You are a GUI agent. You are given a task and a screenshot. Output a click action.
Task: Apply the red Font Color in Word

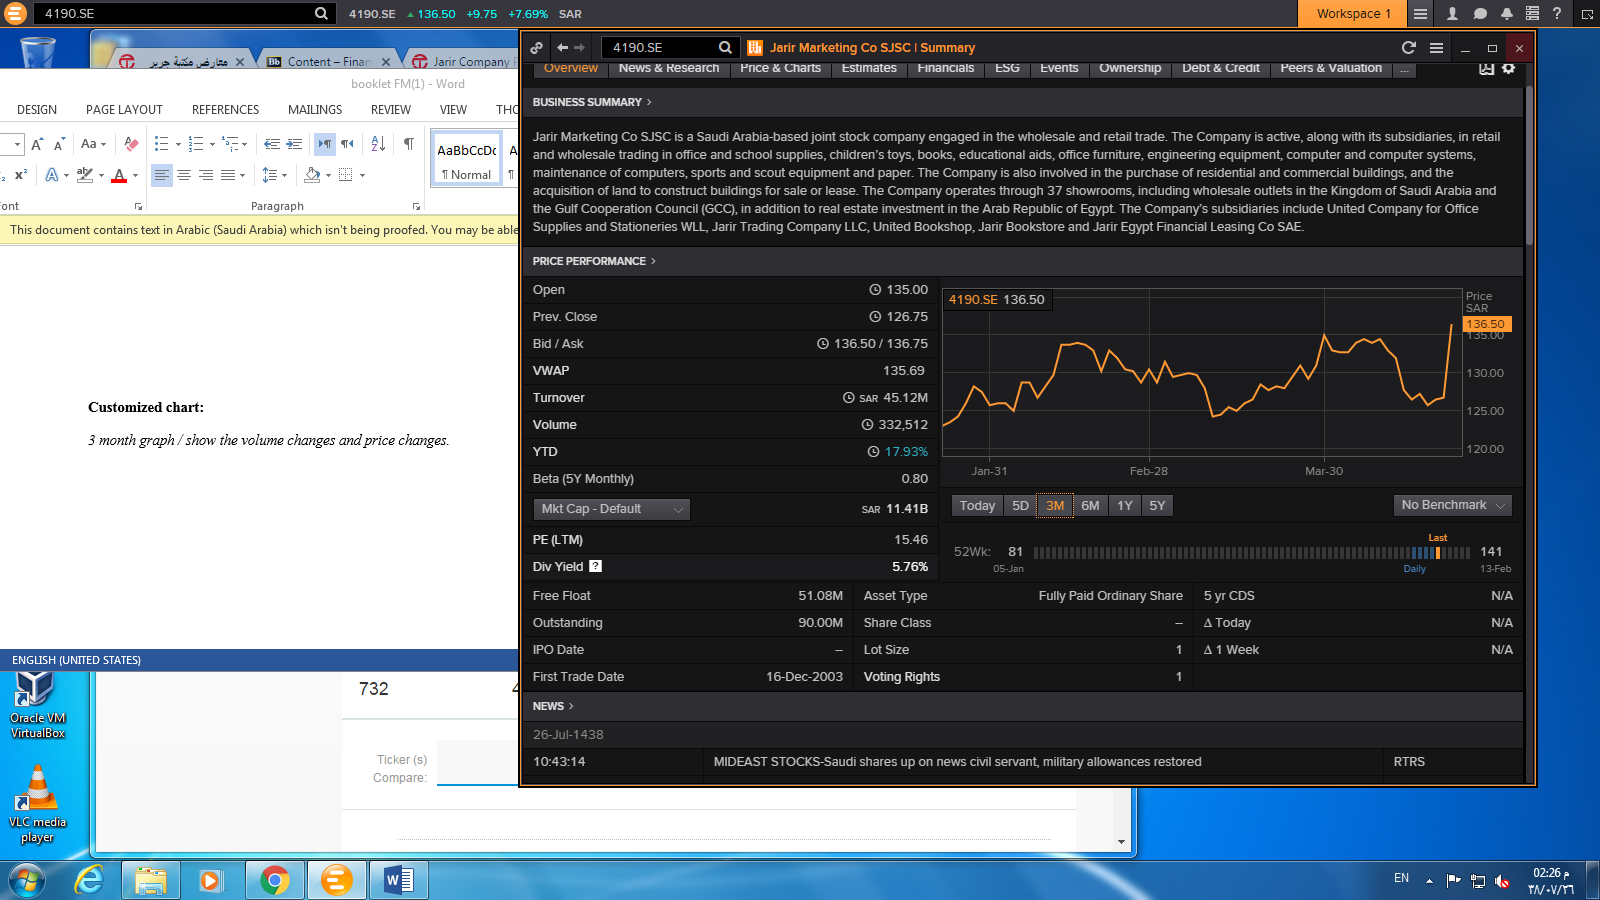coord(118,177)
